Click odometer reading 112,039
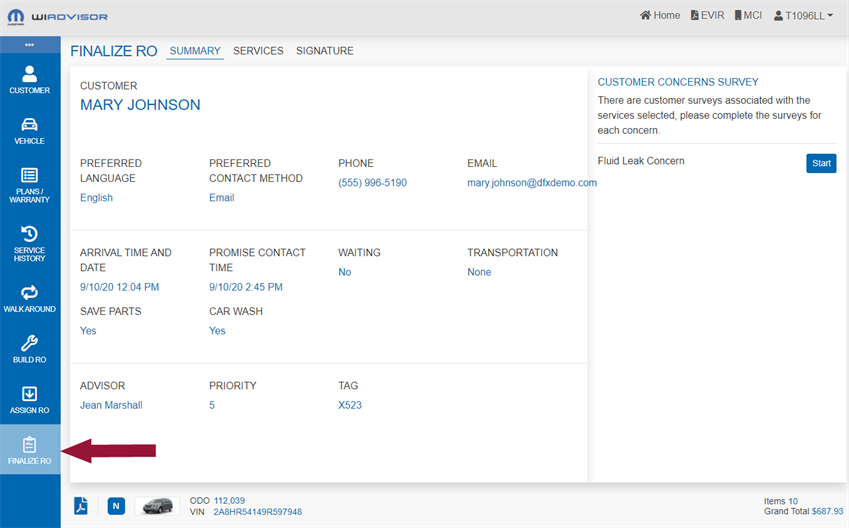This screenshot has width=849, height=528. [229, 500]
